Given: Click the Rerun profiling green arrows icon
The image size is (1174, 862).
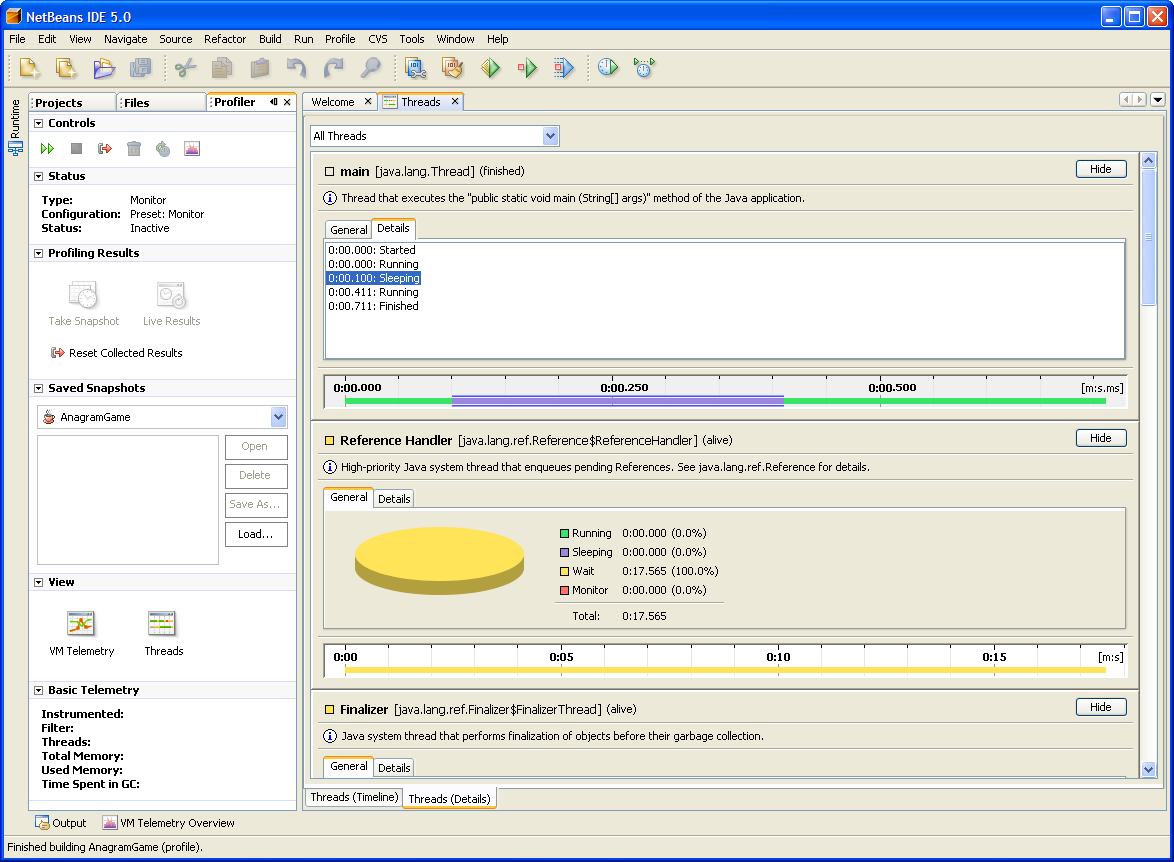Looking at the screenshot, I should 47,149.
